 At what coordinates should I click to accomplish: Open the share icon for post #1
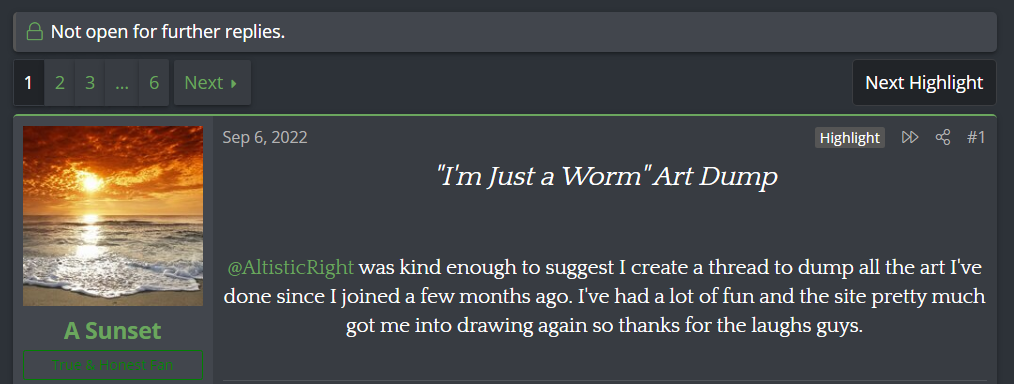[943, 137]
